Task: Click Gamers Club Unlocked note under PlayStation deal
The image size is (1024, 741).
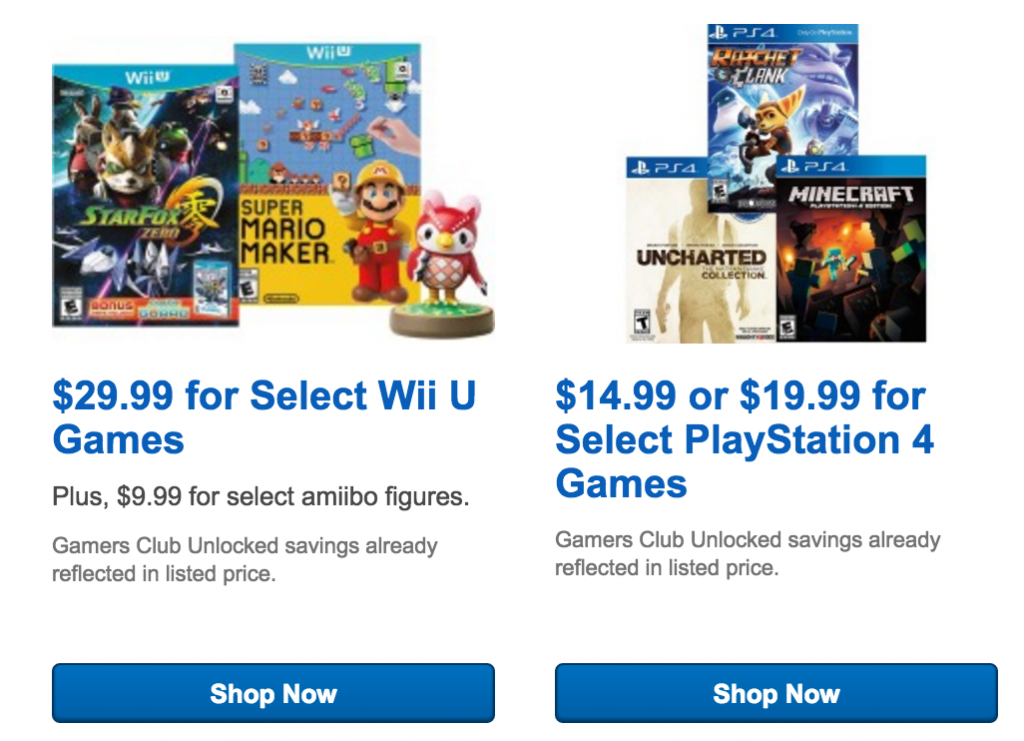Action: point(747,553)
